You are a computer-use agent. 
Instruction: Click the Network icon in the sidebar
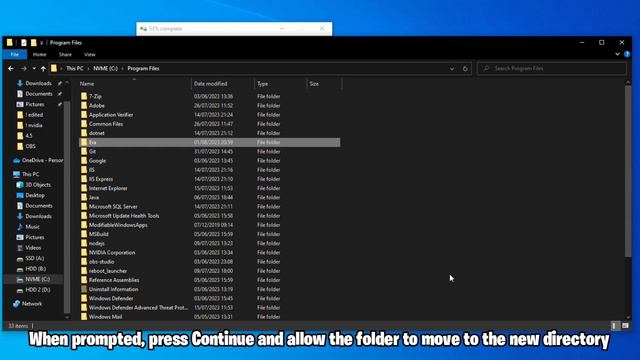tap(16, 304)
